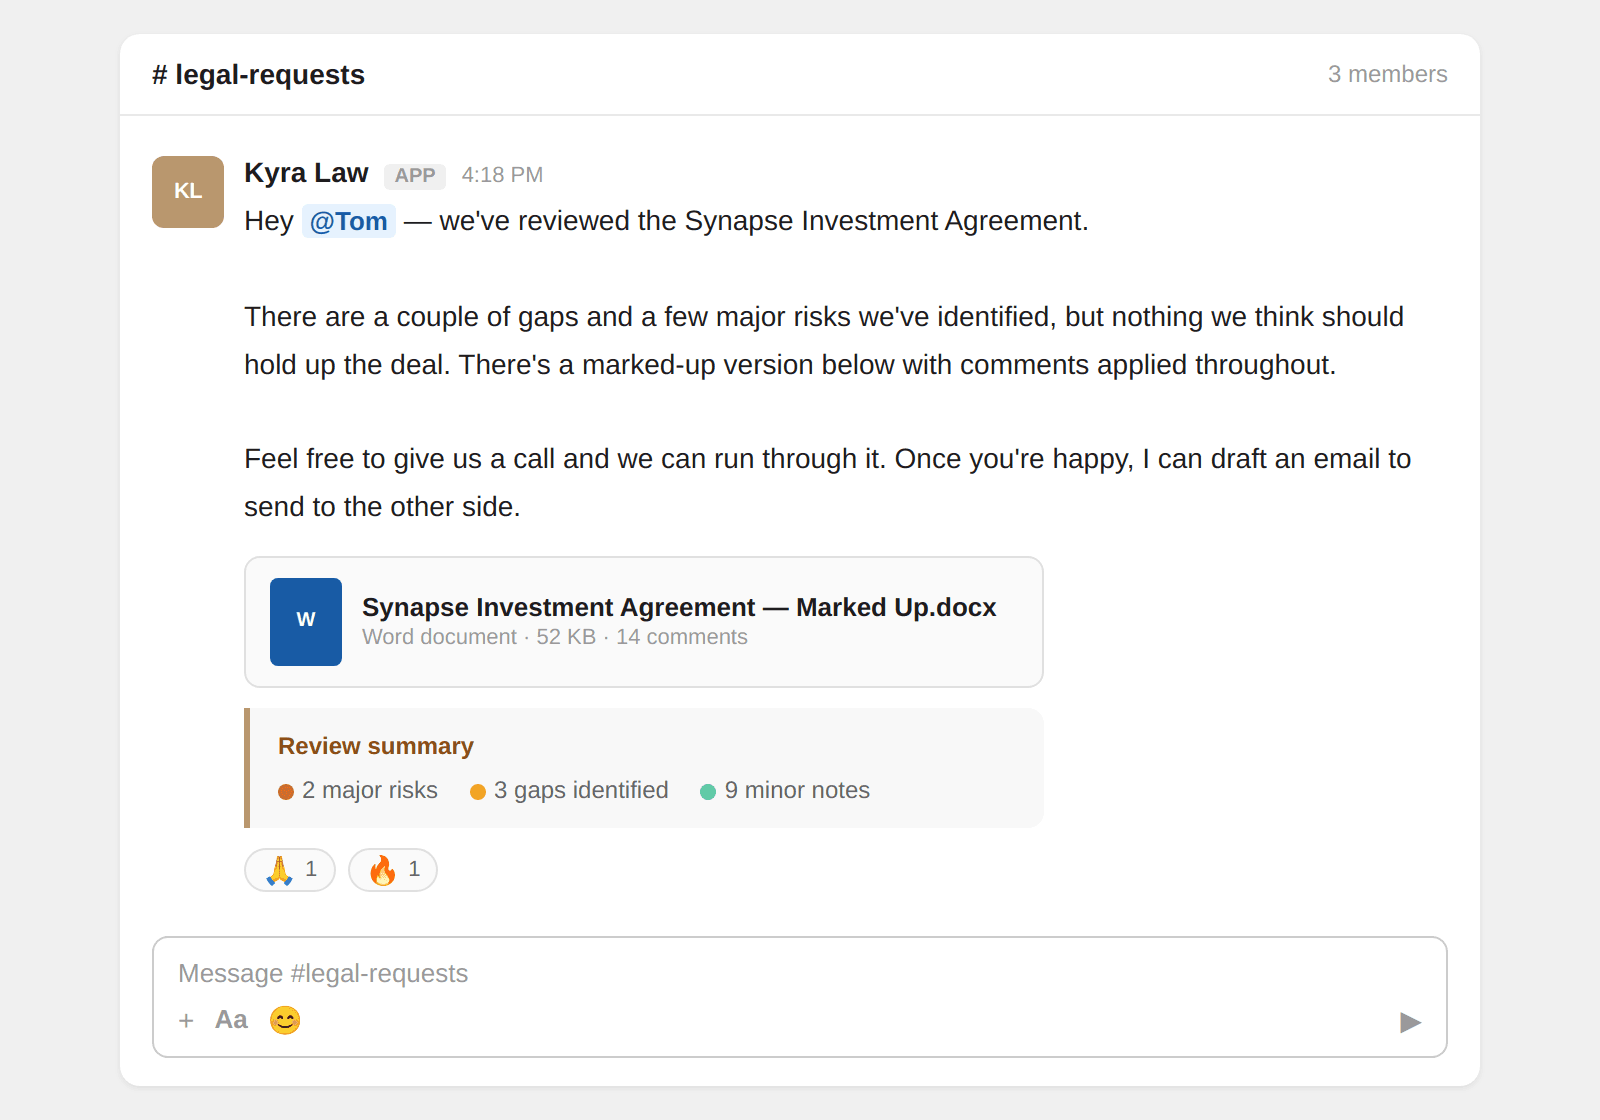This screenshot has height=1120, width=1600.
Task: Click the Kyra Law sender name
Action: 306,173
